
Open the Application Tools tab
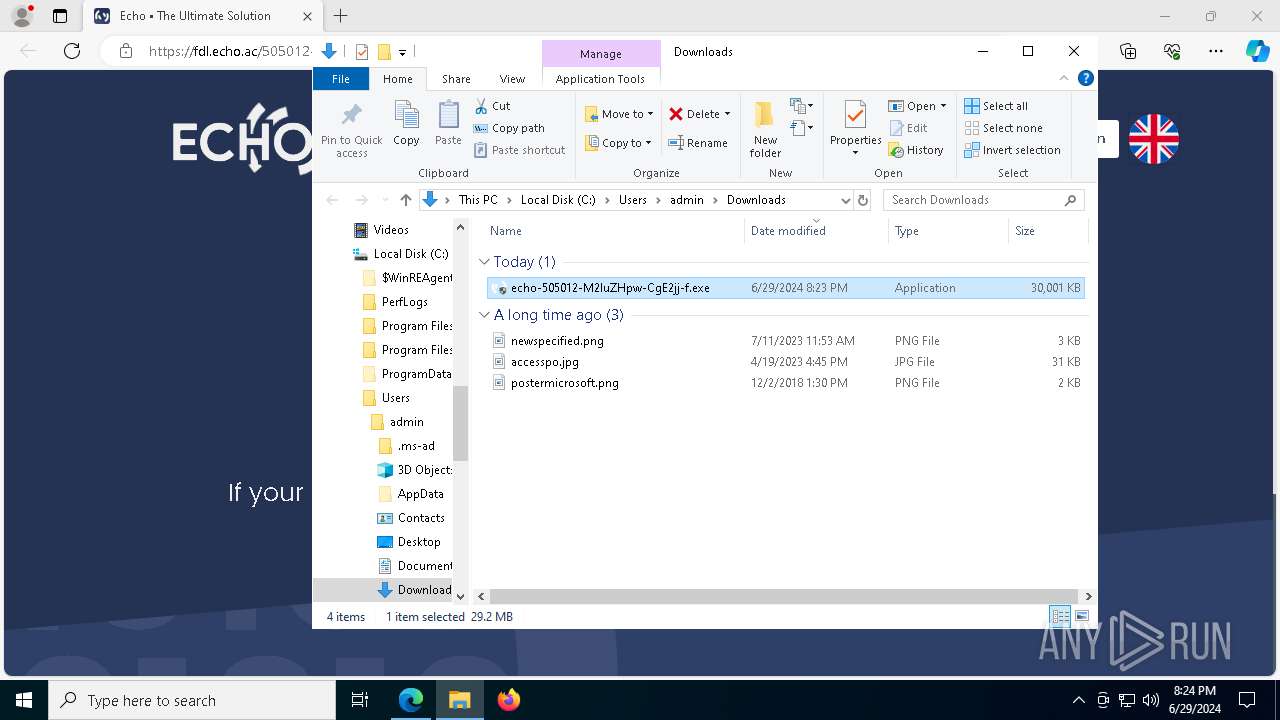[600, 79]
